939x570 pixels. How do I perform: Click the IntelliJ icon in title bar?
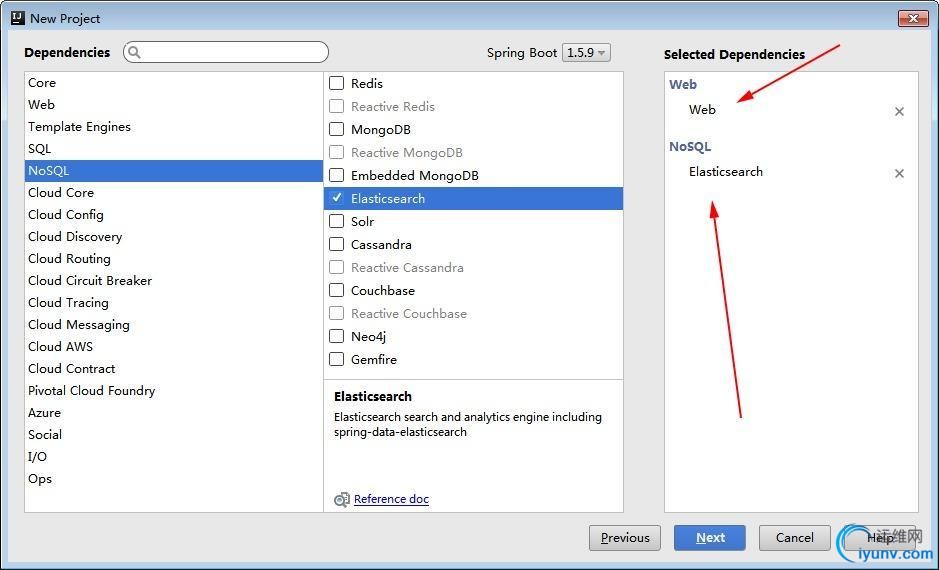click(17, 18)
